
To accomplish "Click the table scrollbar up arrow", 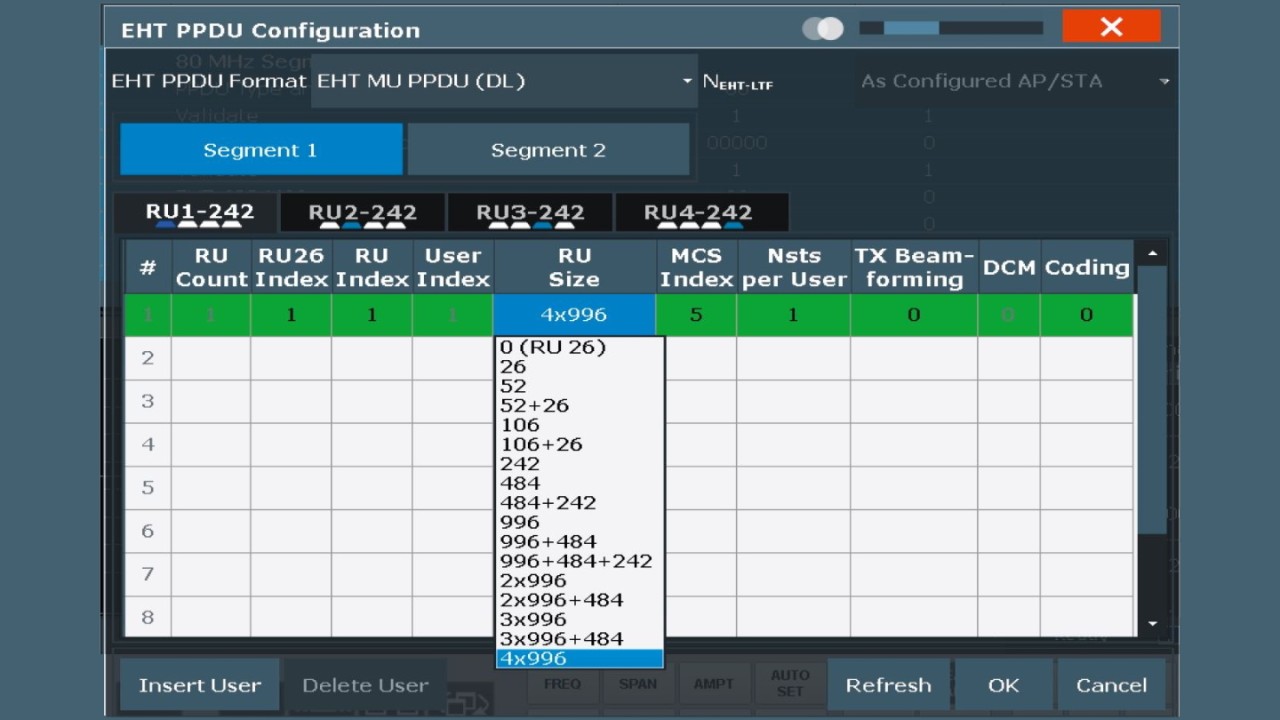I will [1153, 254].
